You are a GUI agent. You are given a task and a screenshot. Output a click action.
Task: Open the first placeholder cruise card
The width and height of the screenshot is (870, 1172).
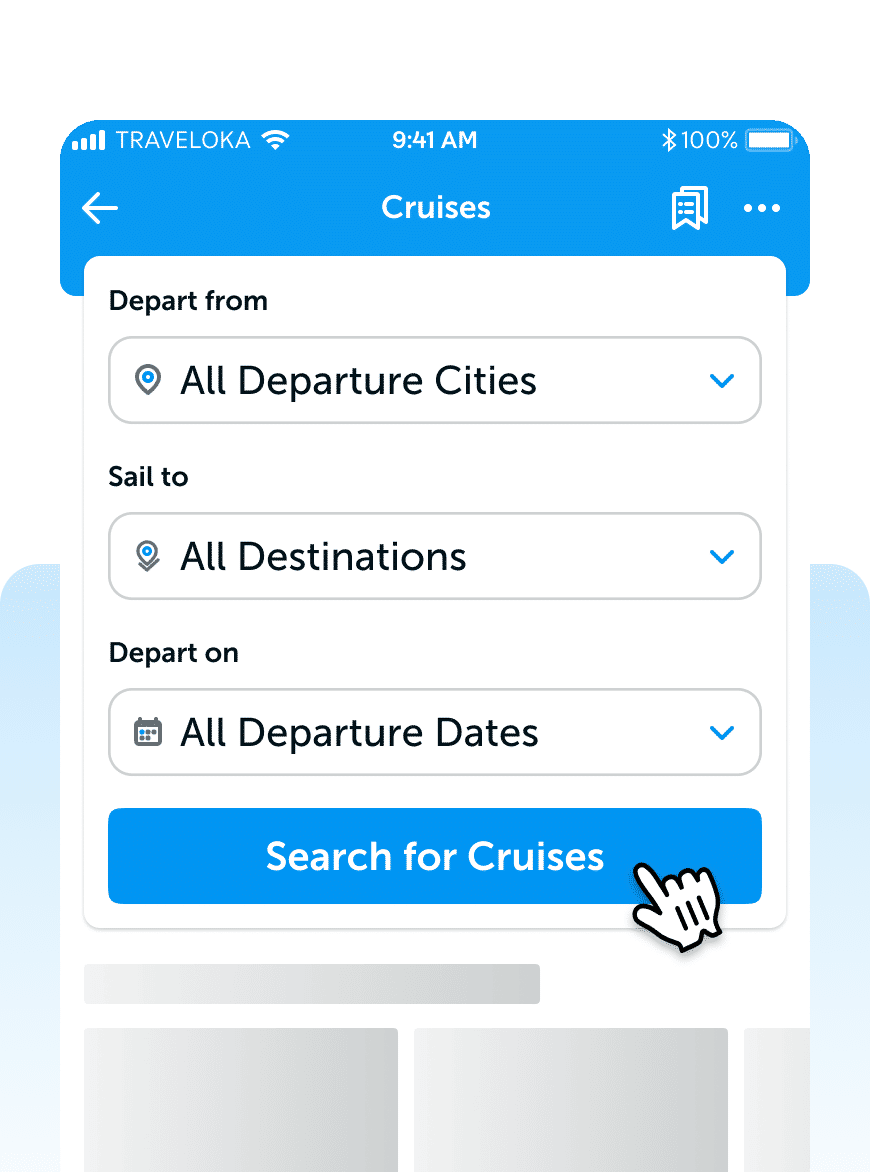pyautogui.click(x=241, y=1099)
